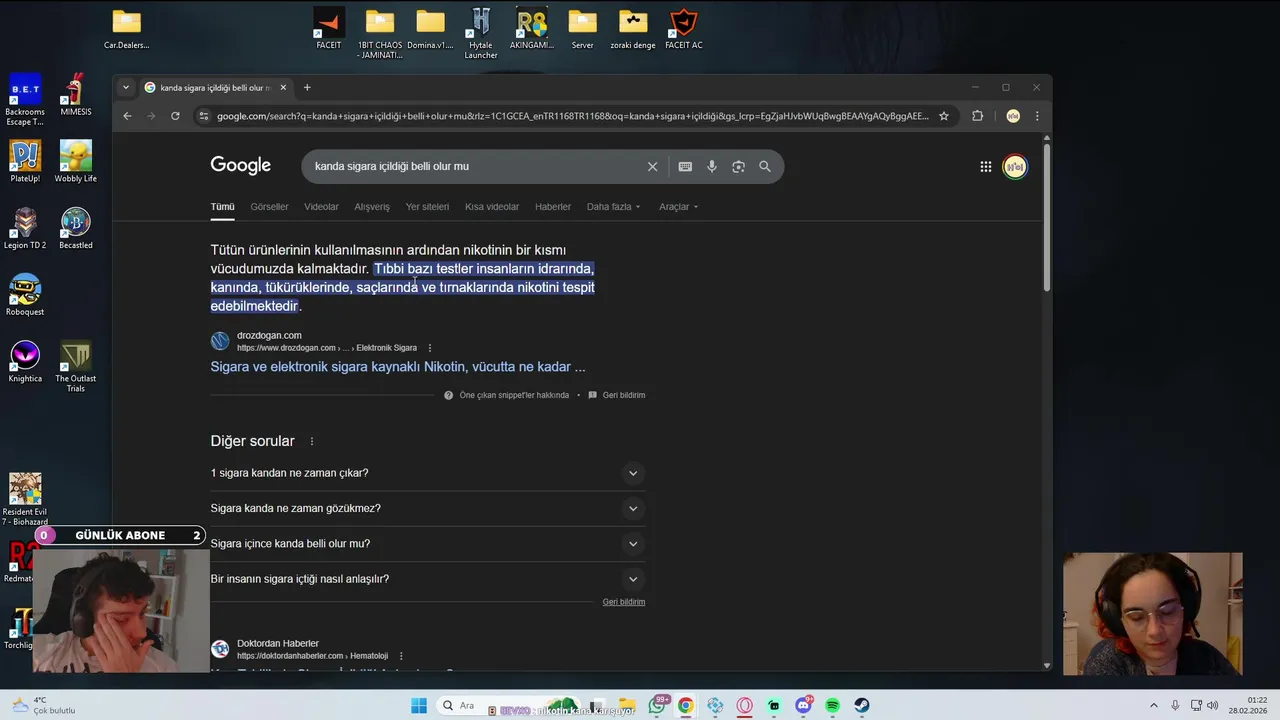
Task: Switch to the Kısa videolar tab
Action: [x=492, y=207]
